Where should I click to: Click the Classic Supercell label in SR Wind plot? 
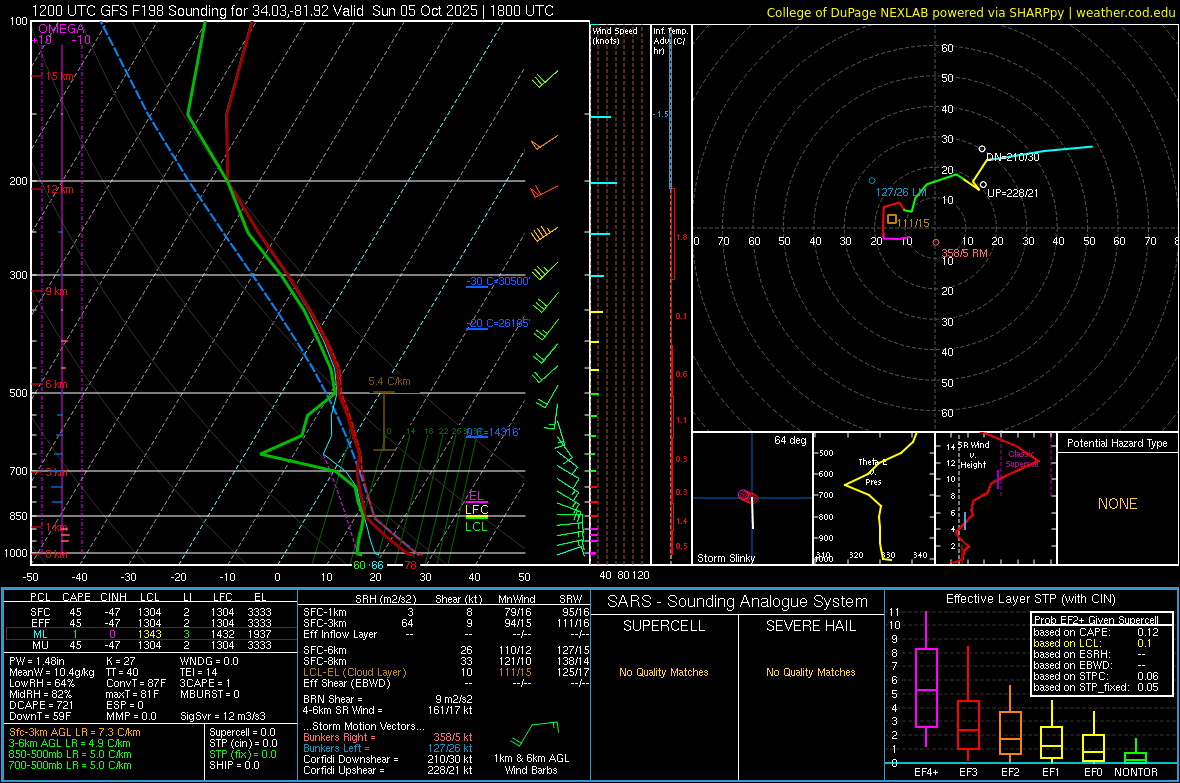tap(1021, 459)
